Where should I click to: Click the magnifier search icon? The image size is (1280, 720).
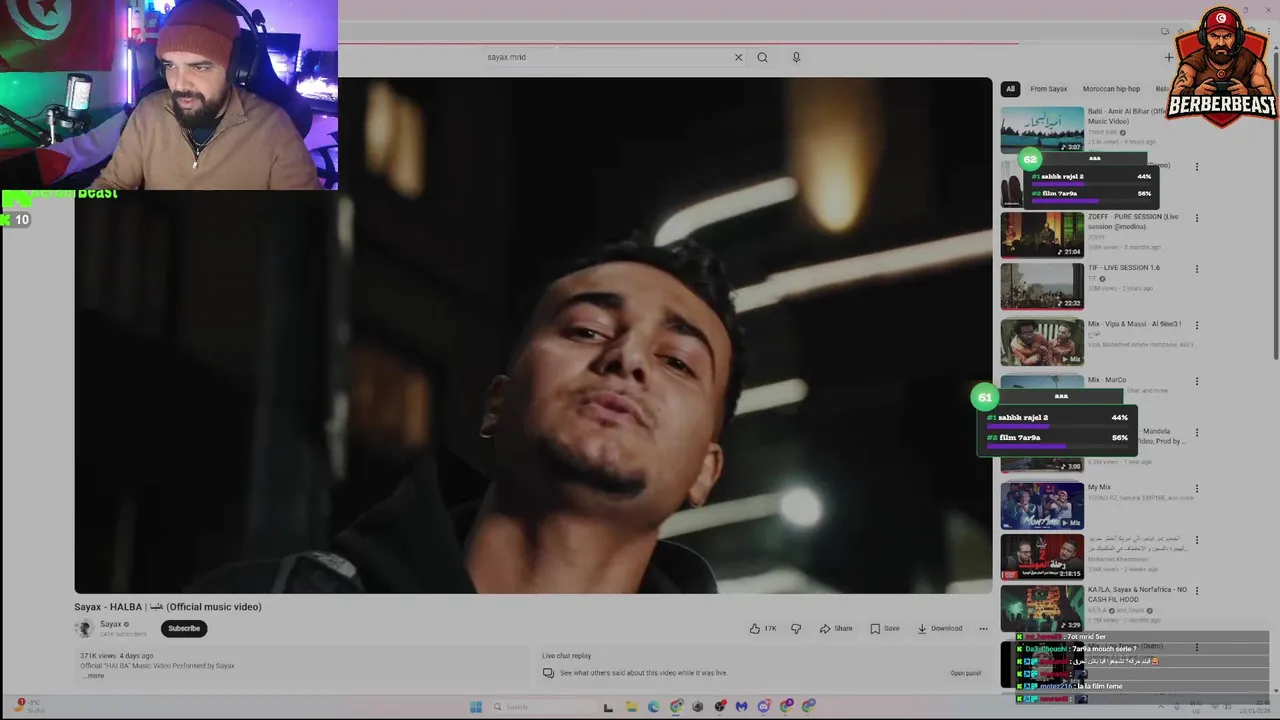click(762, 57)
